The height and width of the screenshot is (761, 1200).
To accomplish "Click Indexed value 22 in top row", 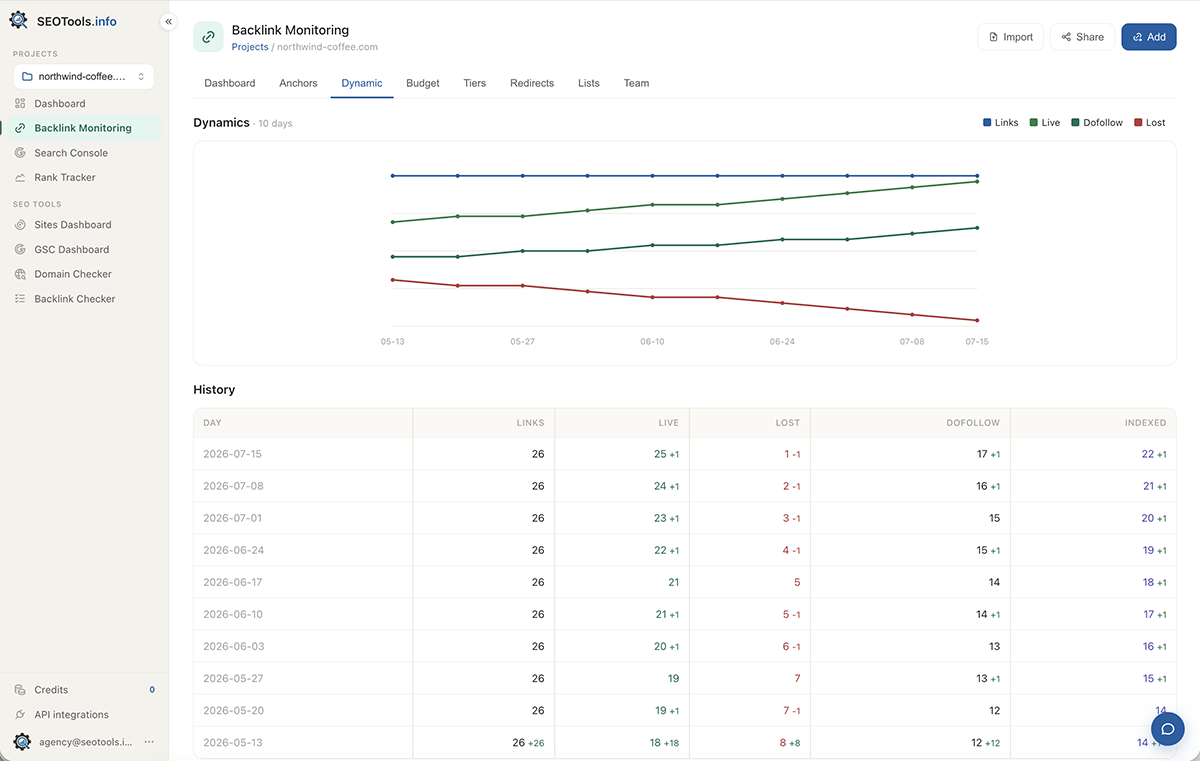I will 1148,454.
